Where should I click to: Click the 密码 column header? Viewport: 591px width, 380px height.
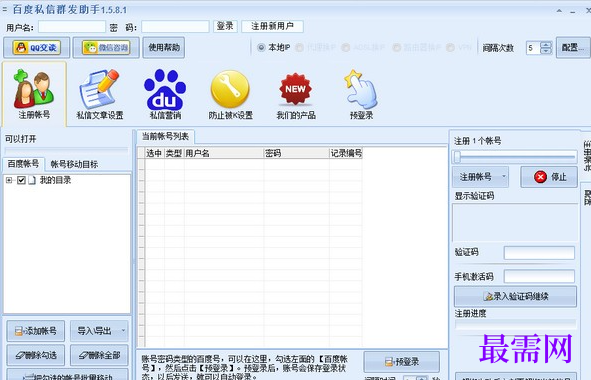click(297, 153)
